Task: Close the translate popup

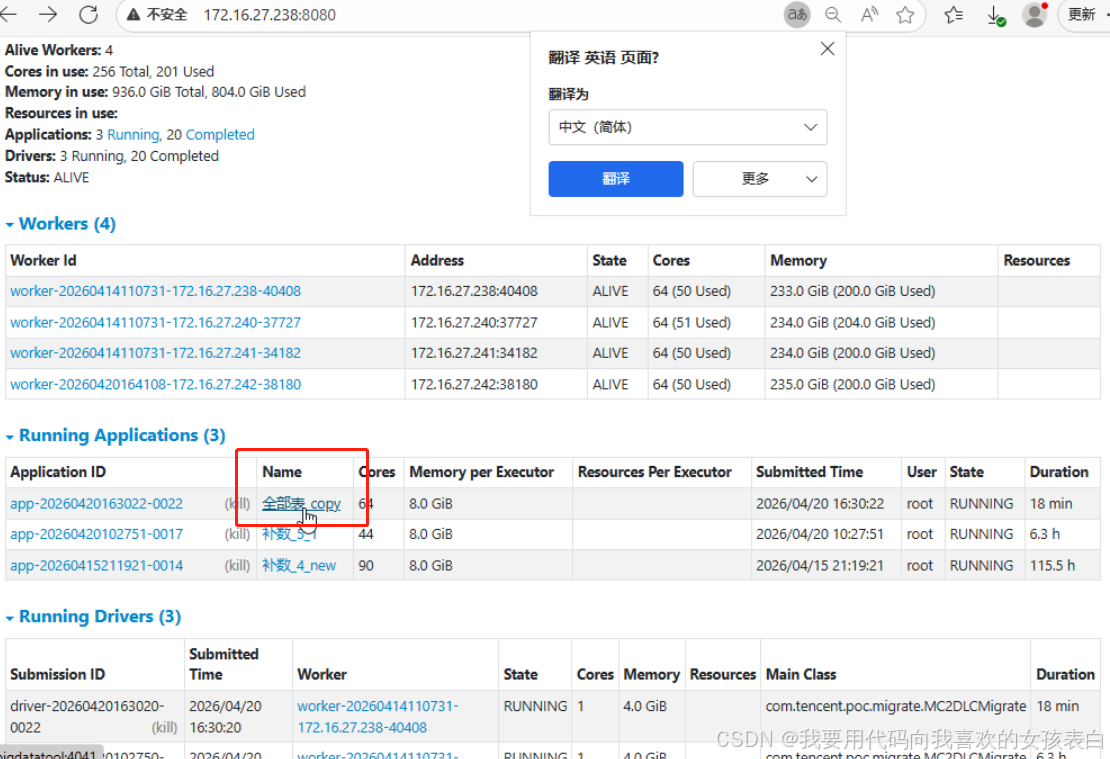Action: click(827, 49)
